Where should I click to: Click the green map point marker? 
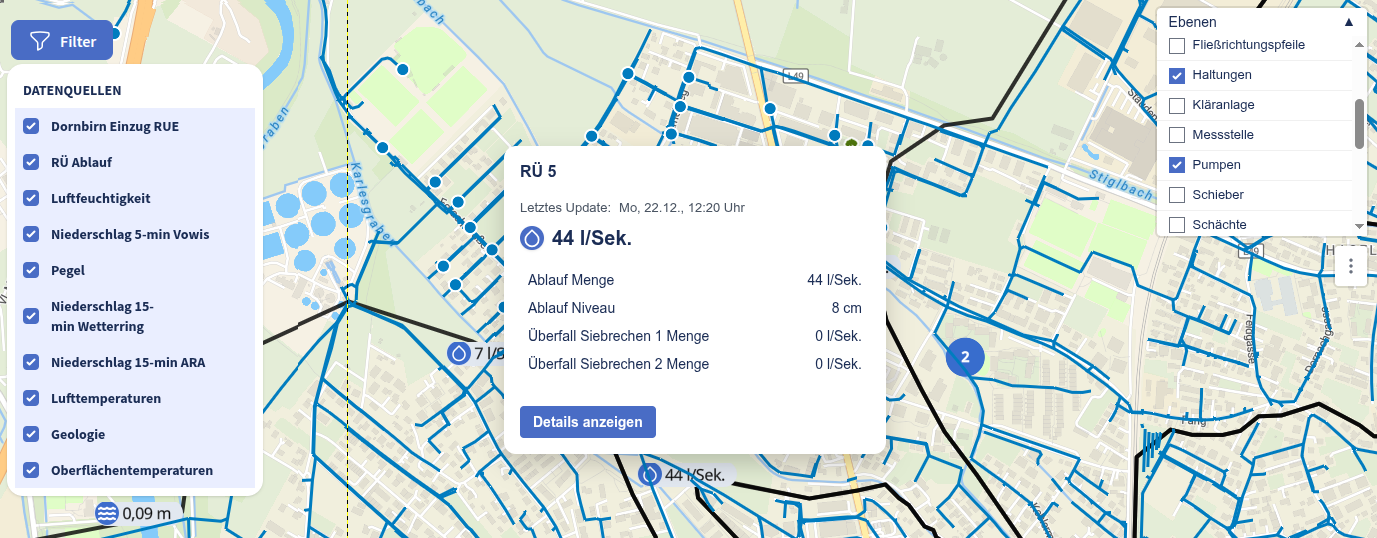[852, 145]
